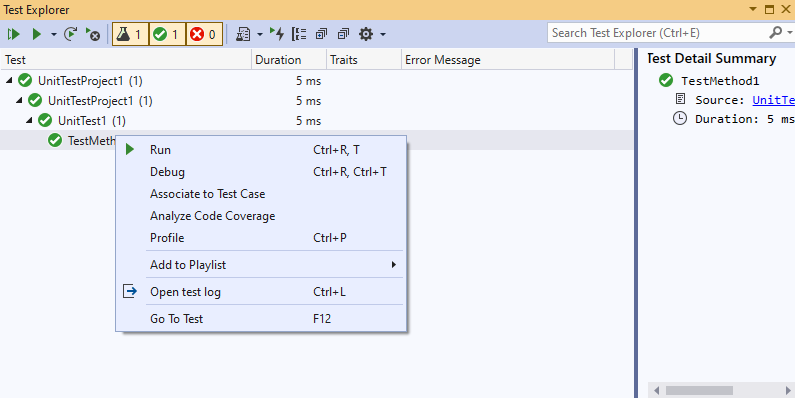Collapse the UnitTest1 class node
The image size is (795, 398).
click(x=29, y=121)
